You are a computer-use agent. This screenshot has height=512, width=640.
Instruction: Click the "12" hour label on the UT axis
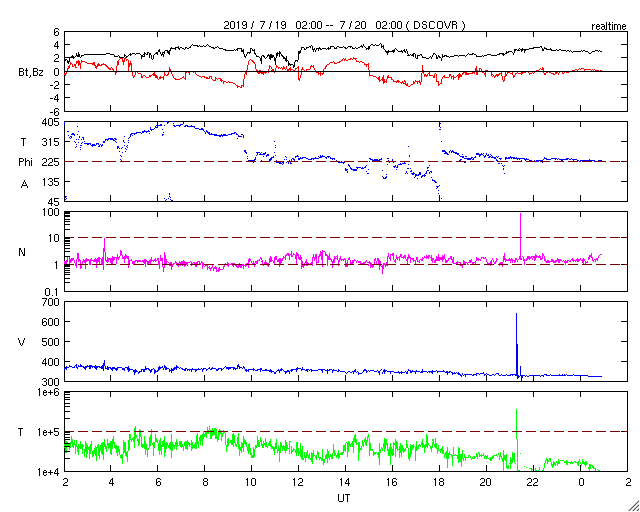299,481
